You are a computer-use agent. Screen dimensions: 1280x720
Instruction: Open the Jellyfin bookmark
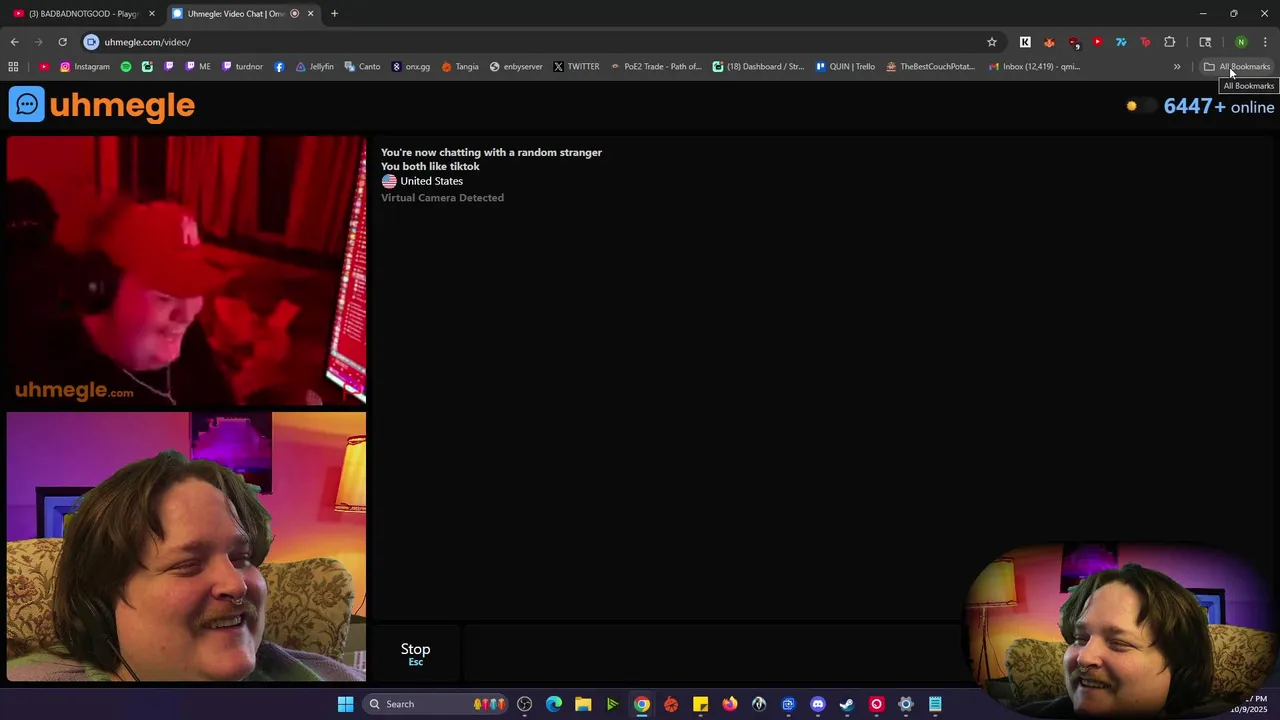click(314, 67)
